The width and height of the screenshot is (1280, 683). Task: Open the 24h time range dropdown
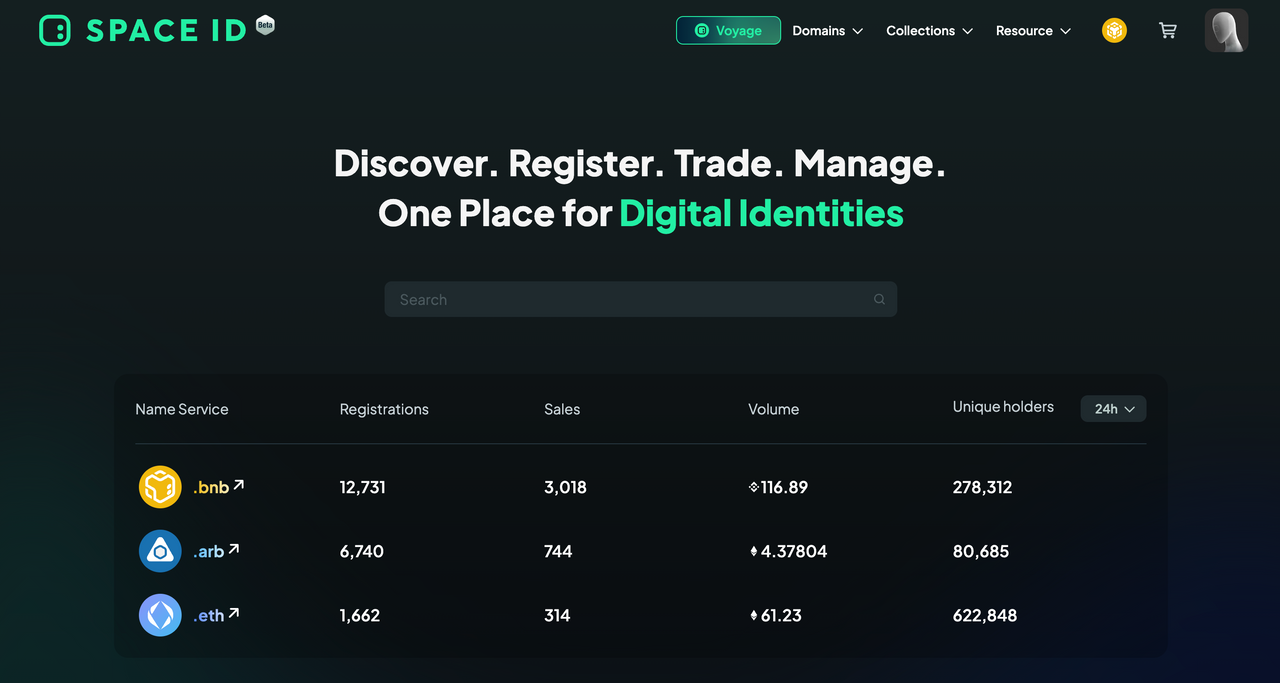[x=1113, y=409]
